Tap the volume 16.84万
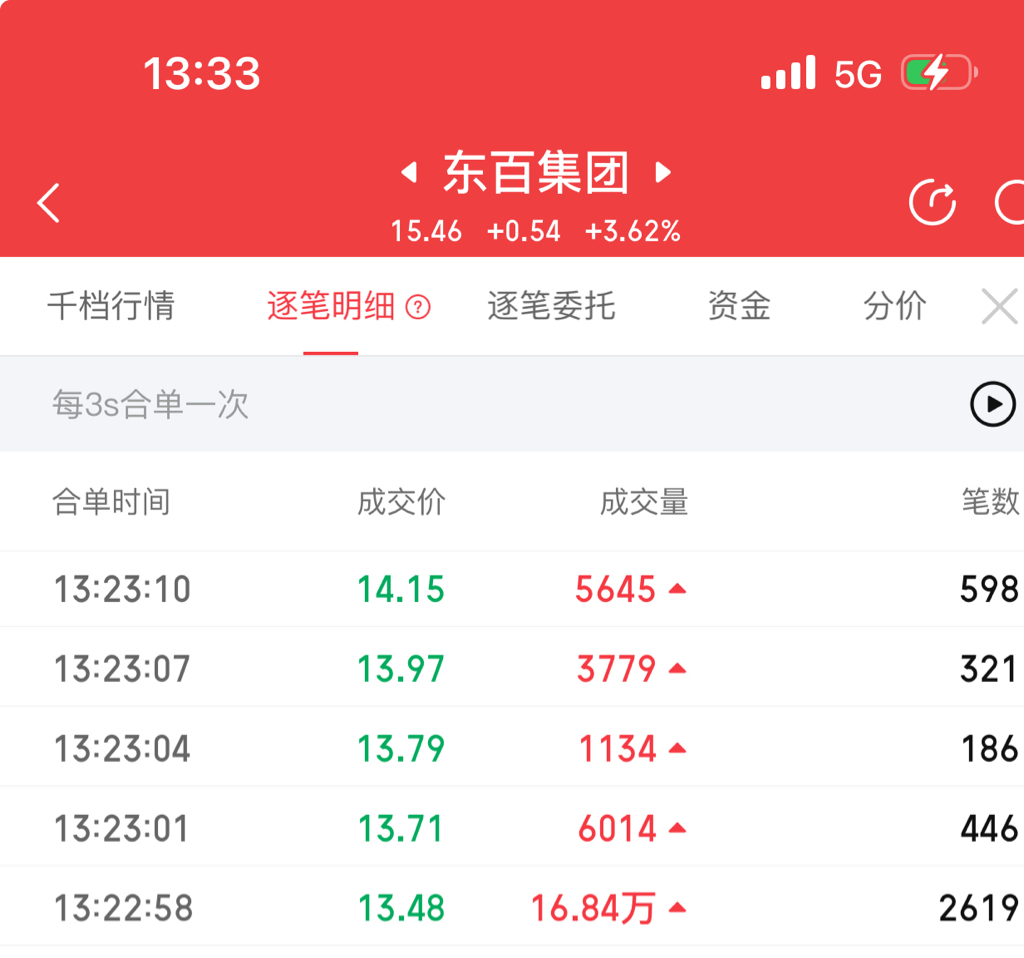 [593, 908]
